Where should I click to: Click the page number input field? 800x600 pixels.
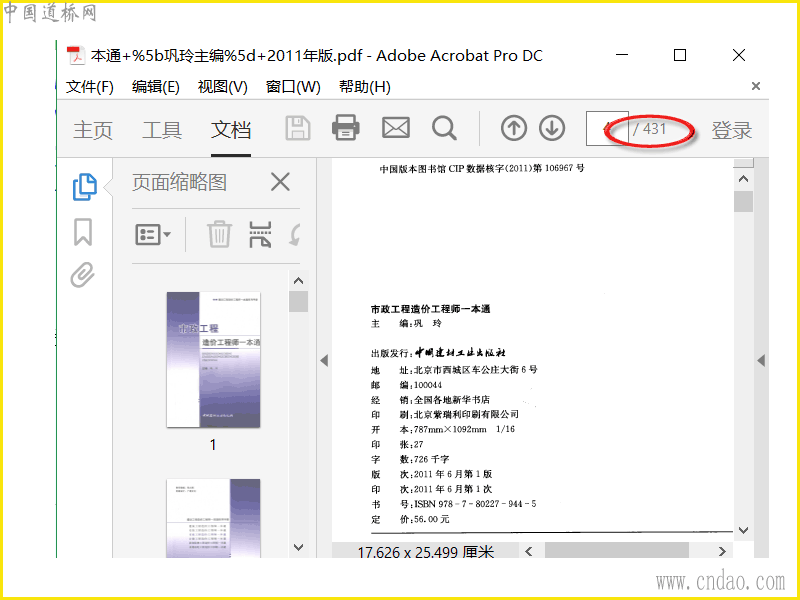[x=607, y=128]
